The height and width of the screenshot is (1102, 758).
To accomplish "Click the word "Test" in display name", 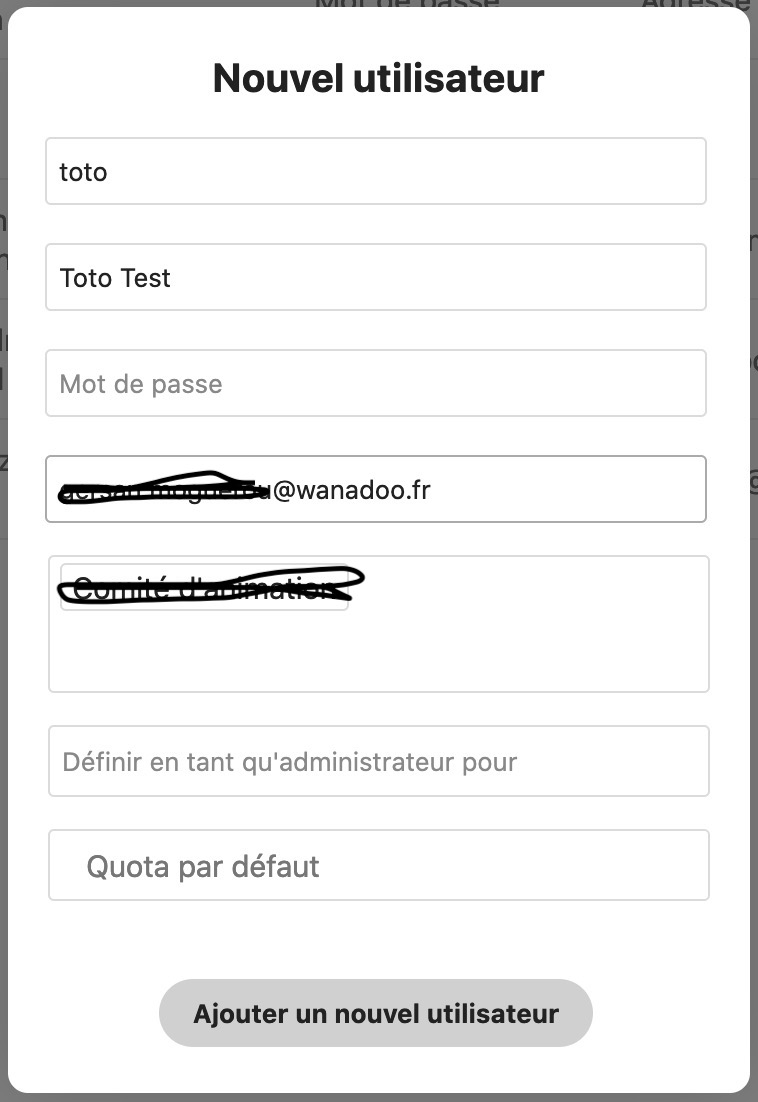I will (146, 278).
